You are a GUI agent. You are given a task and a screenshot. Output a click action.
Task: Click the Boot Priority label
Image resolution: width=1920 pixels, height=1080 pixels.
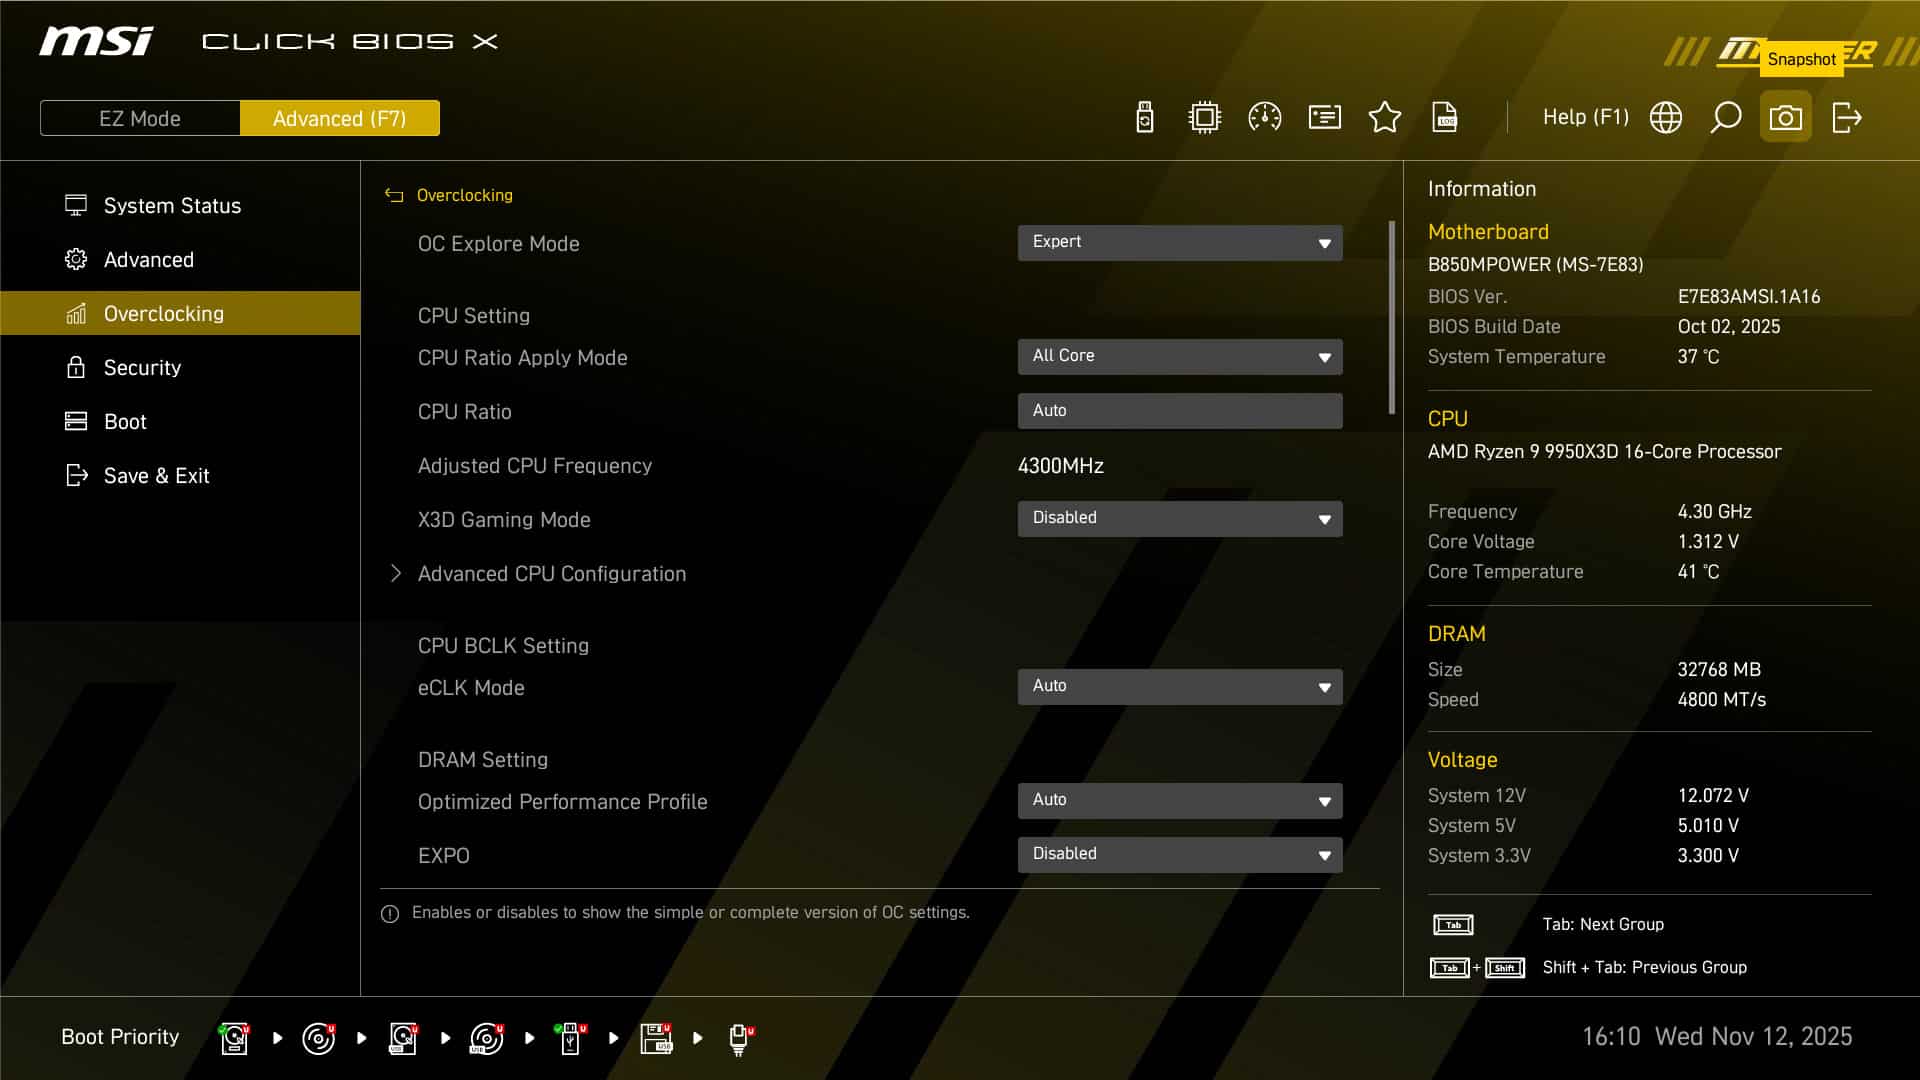(x=120, y=1037)
